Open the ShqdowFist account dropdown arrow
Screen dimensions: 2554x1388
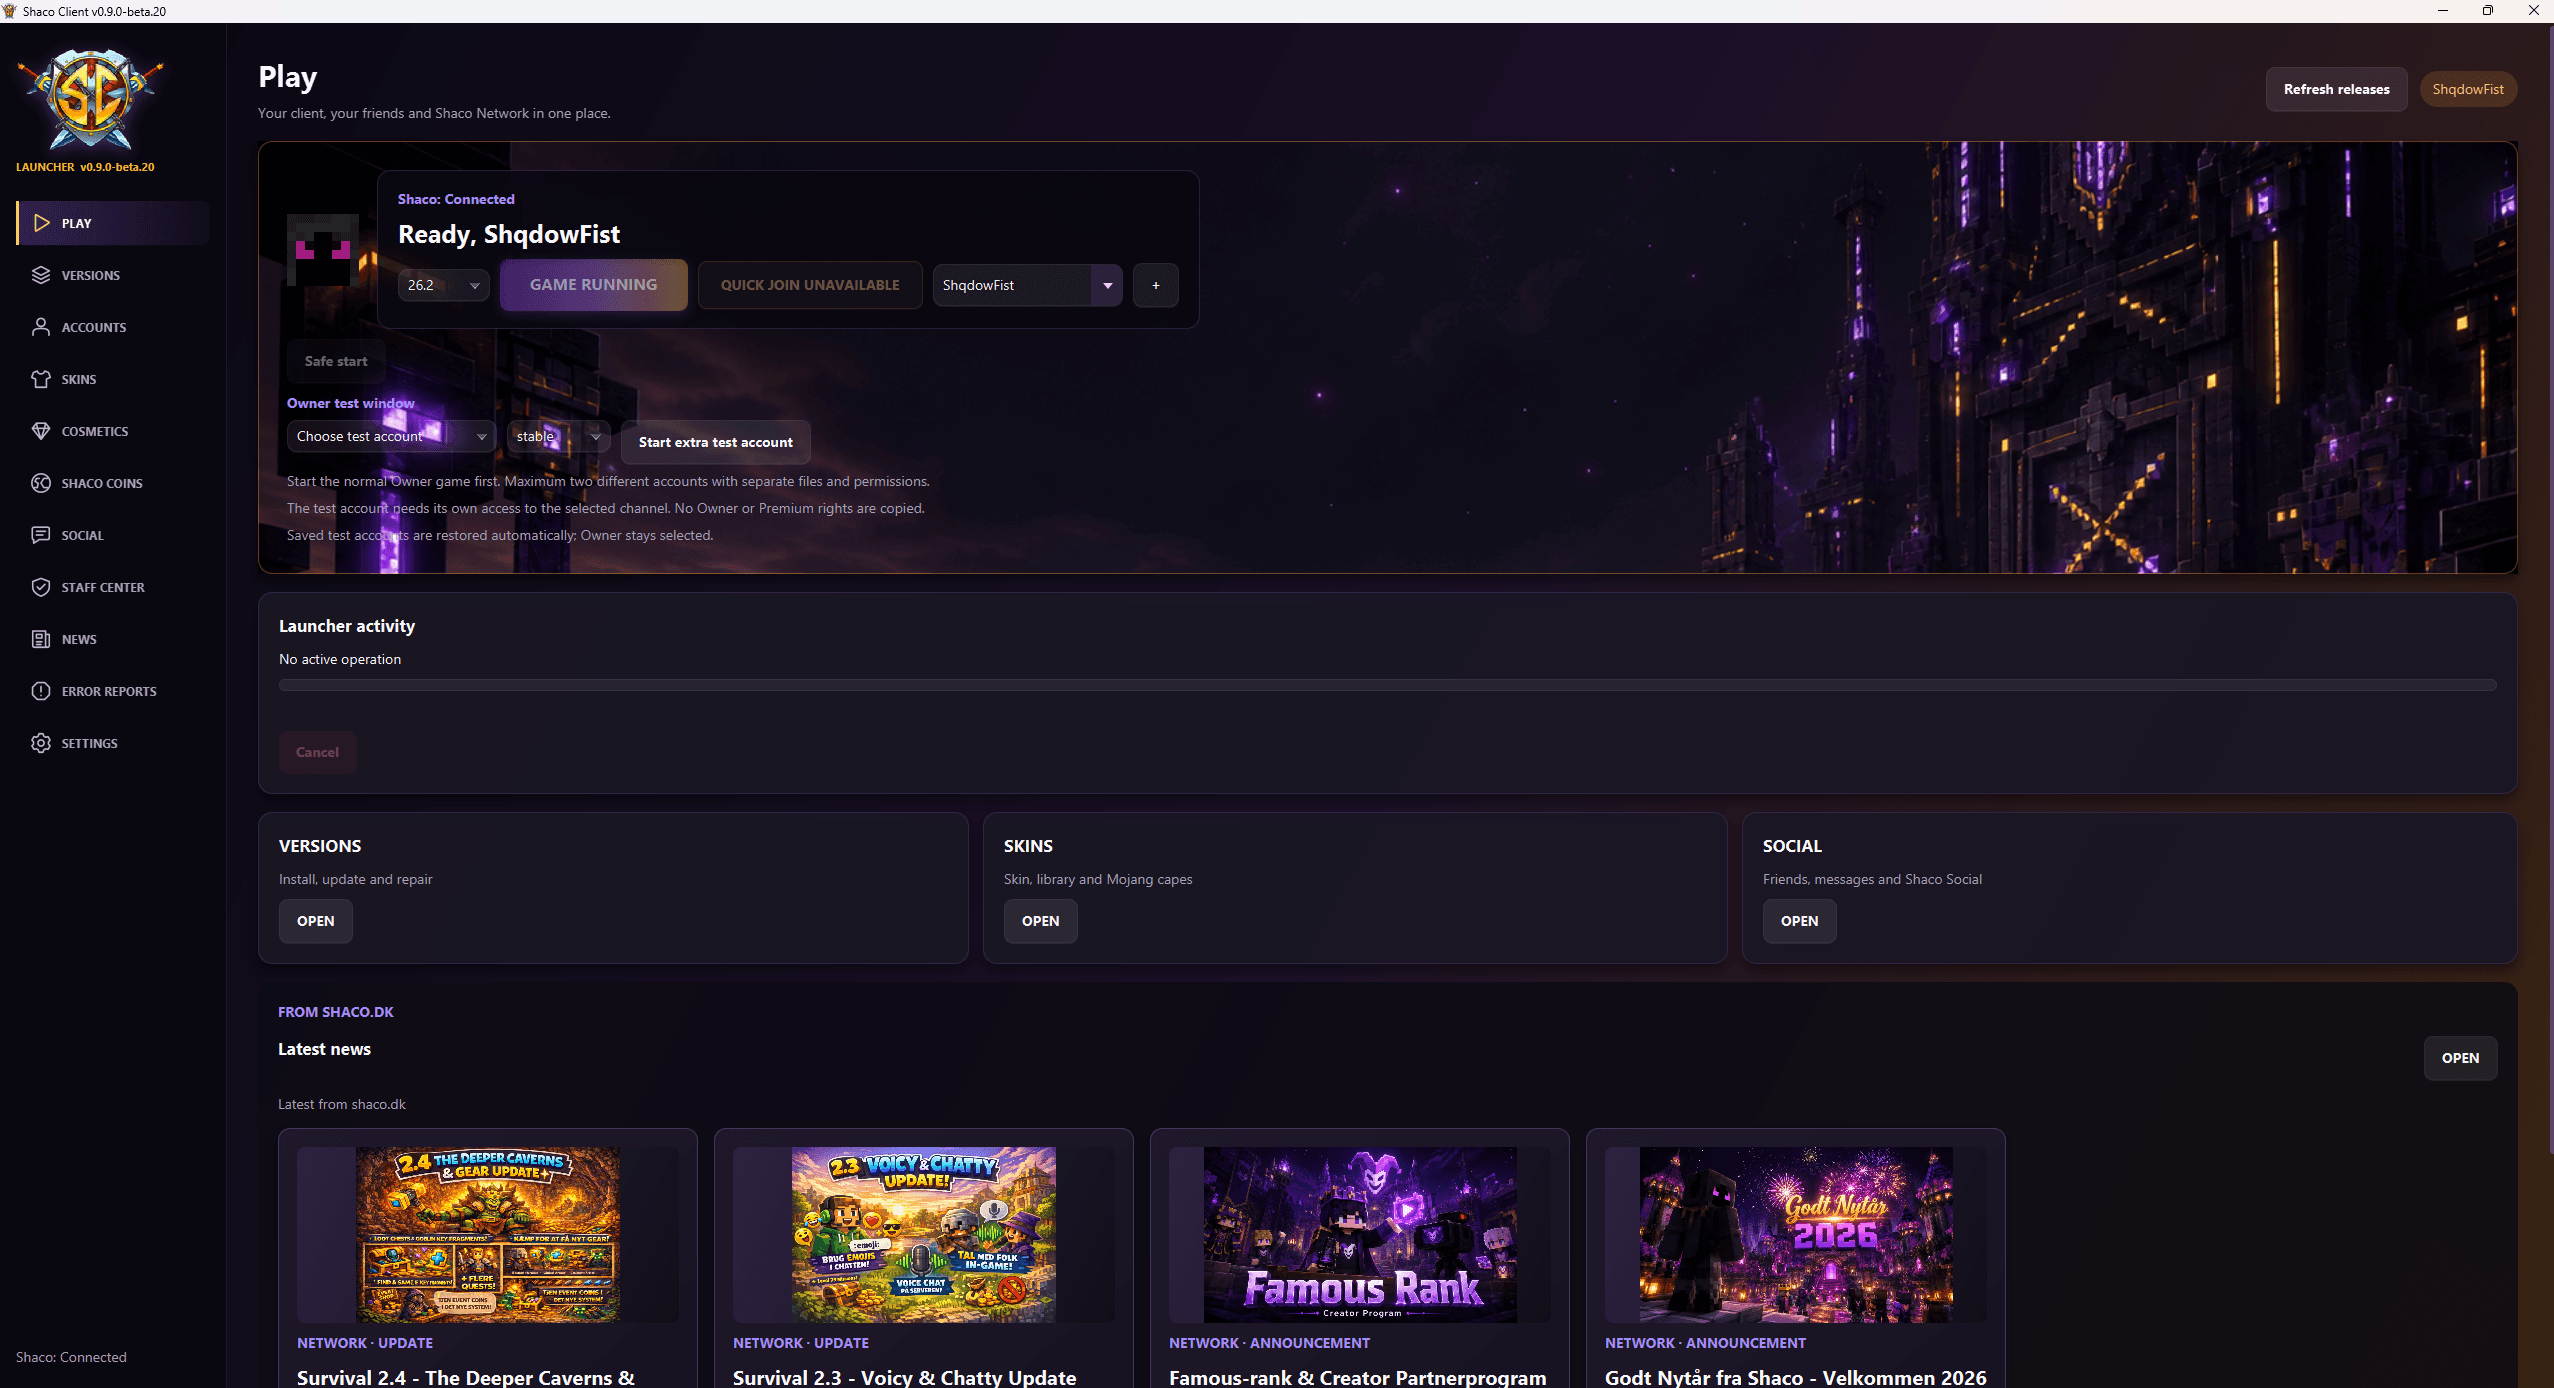(1107, 285)
